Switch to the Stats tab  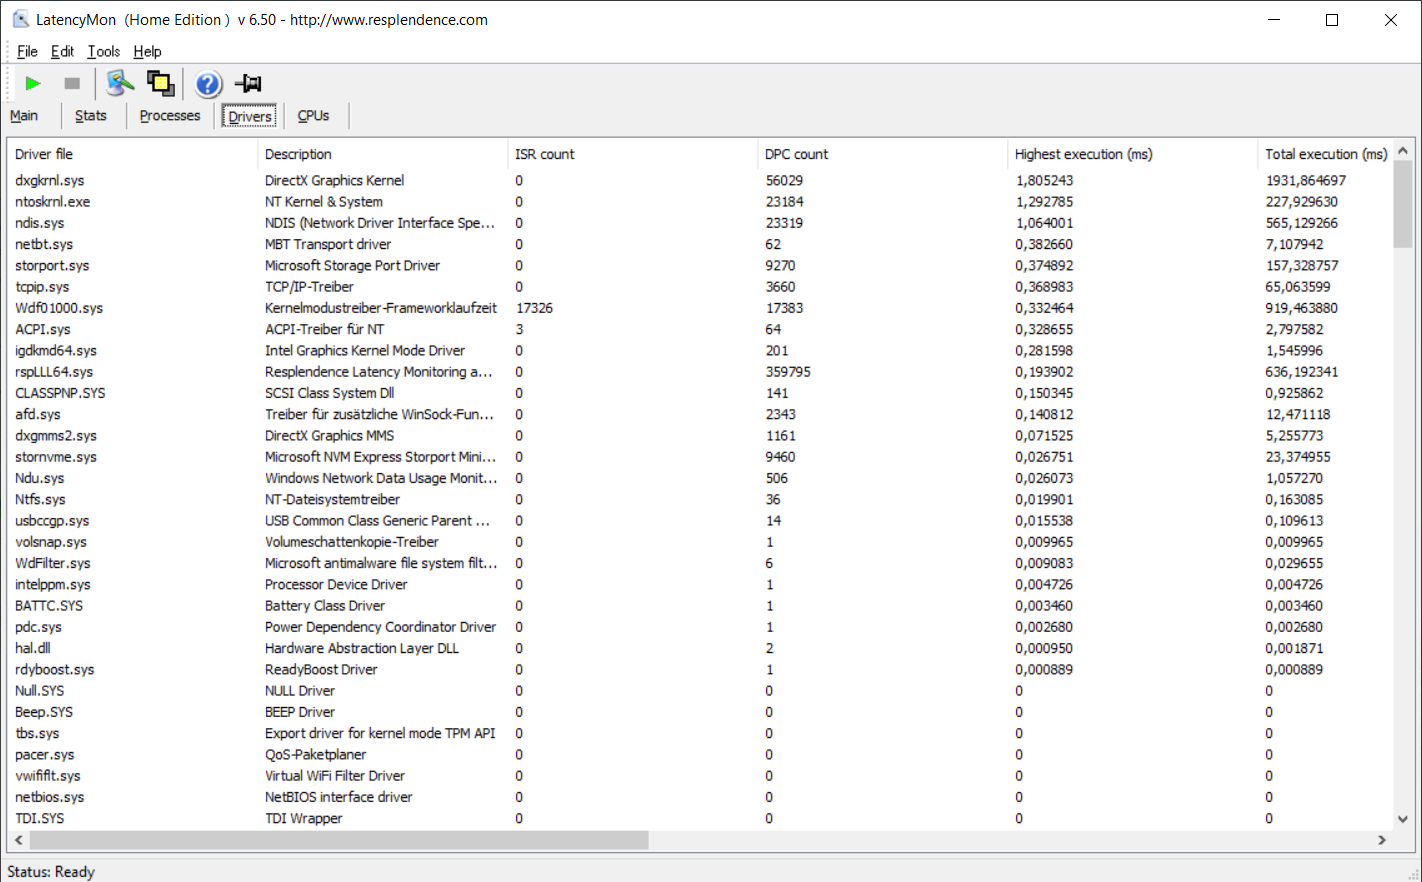tap(90, 116)
